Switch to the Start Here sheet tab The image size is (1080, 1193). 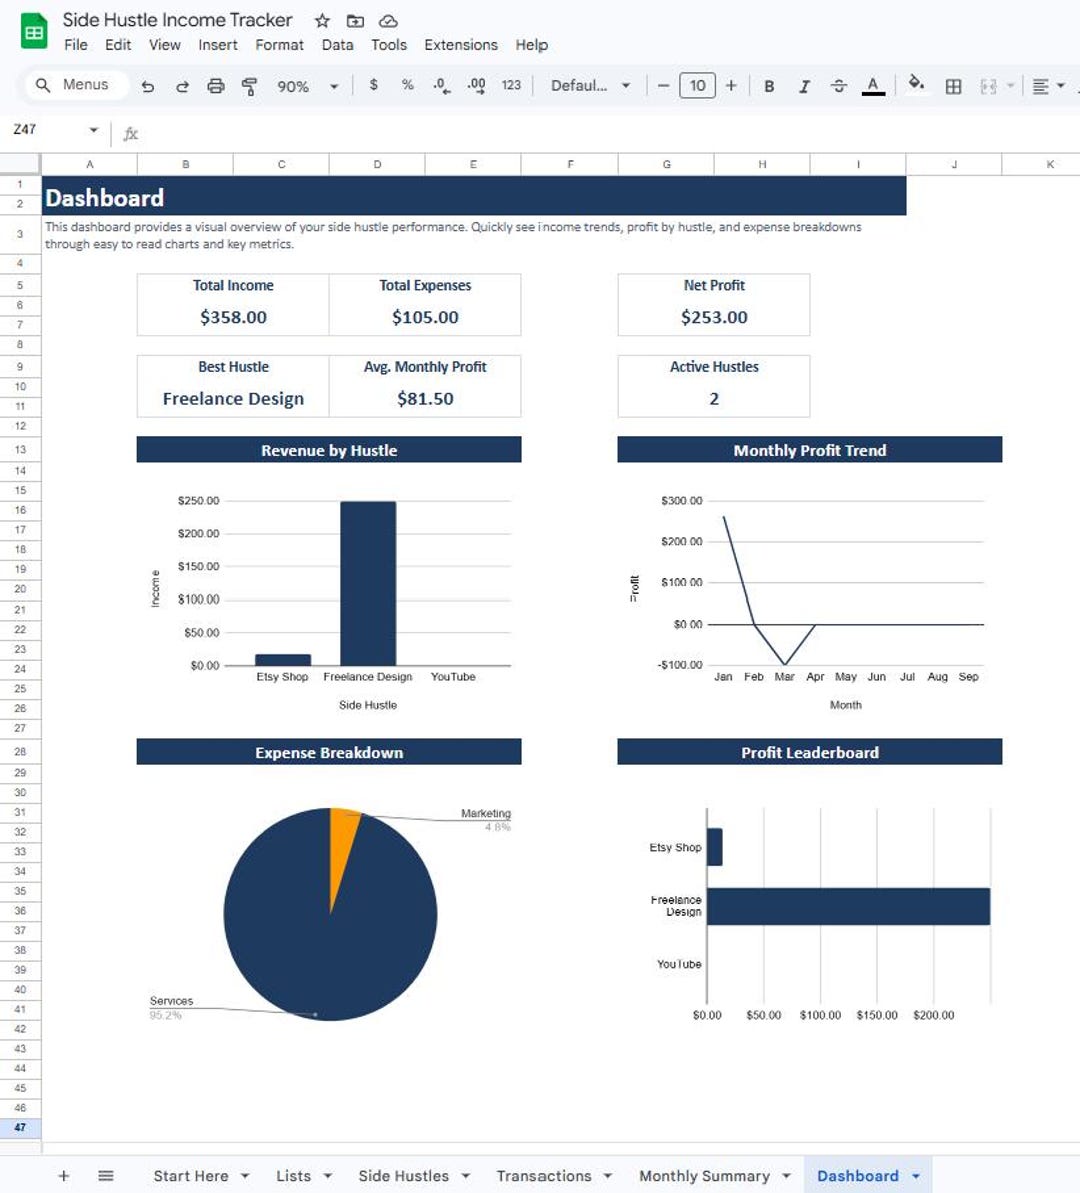(x=191, y=1176)
